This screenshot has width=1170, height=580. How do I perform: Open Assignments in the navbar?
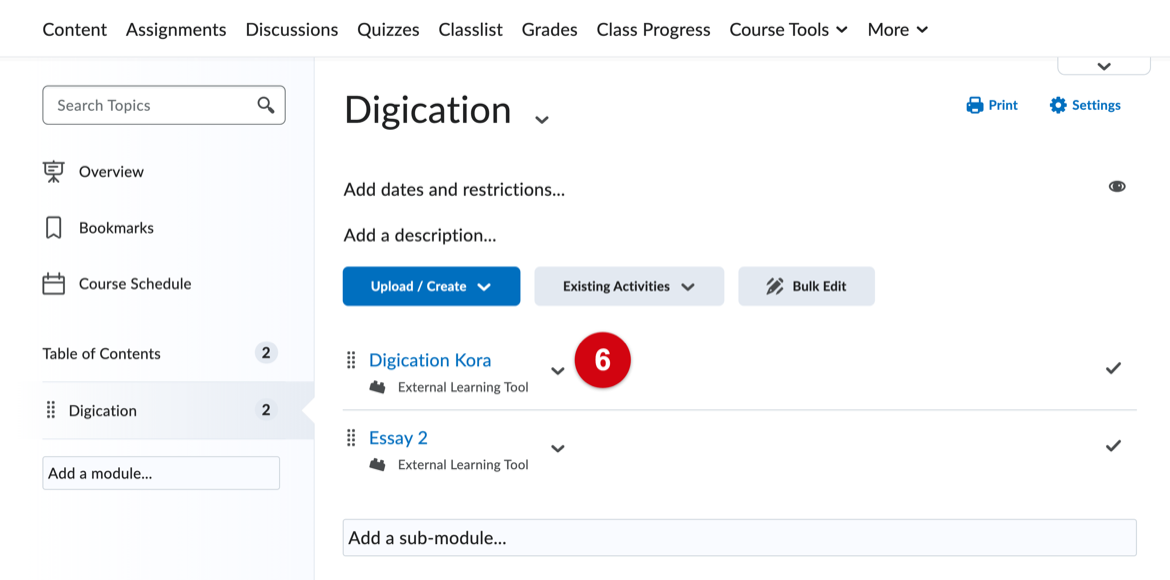[x=176, y=30]
